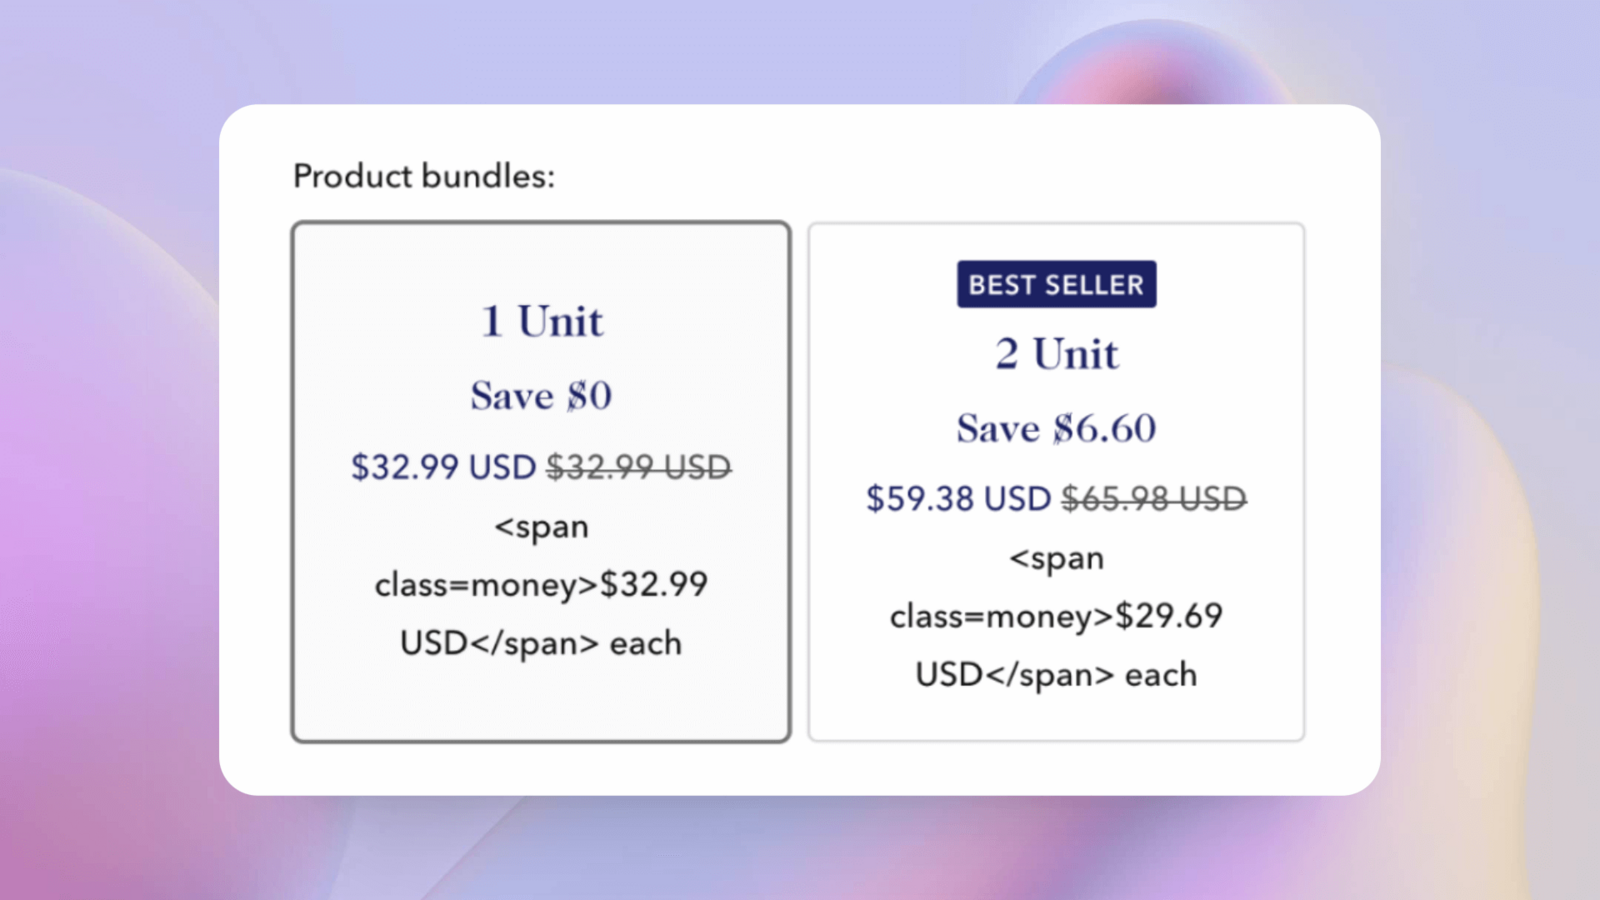The image size is (1600, 900).
Task: Click the "<span" text in 2 Unit card
Action: coord(1056,559)
